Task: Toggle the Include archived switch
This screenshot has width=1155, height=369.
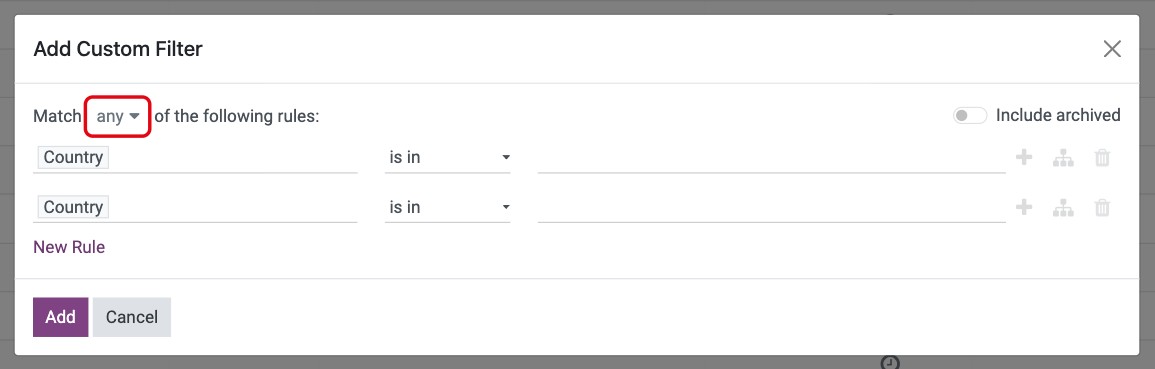Action: click(969, 116)
